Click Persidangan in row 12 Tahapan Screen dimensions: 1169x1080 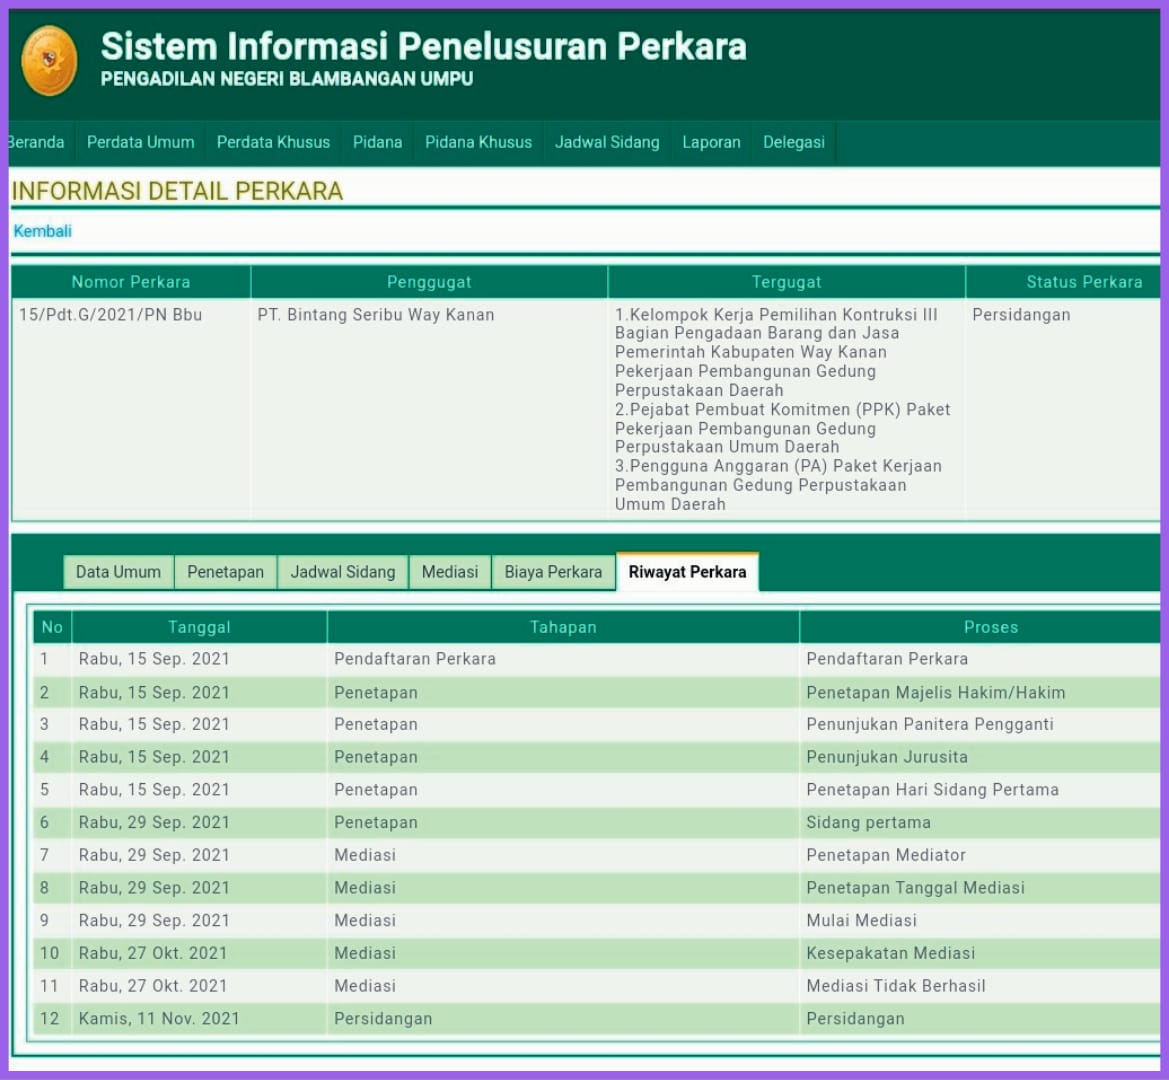pos(382,1019)
